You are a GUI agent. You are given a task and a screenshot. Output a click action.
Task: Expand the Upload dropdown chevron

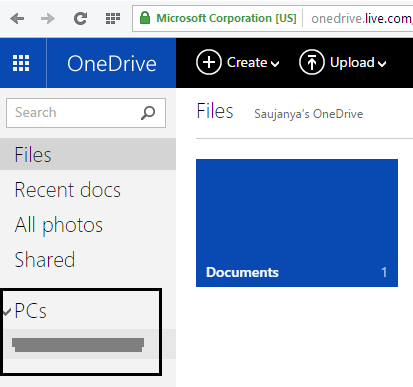click(382, 64)
